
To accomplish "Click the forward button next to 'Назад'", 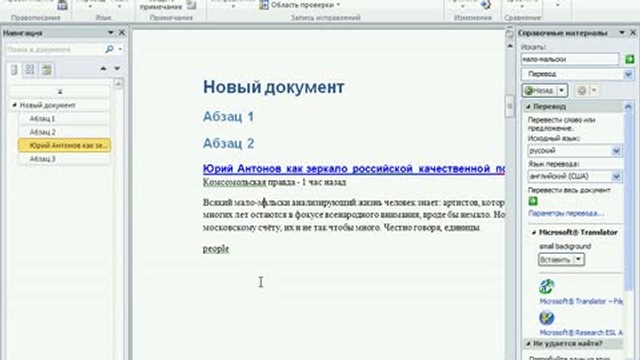I will [582, 91].
